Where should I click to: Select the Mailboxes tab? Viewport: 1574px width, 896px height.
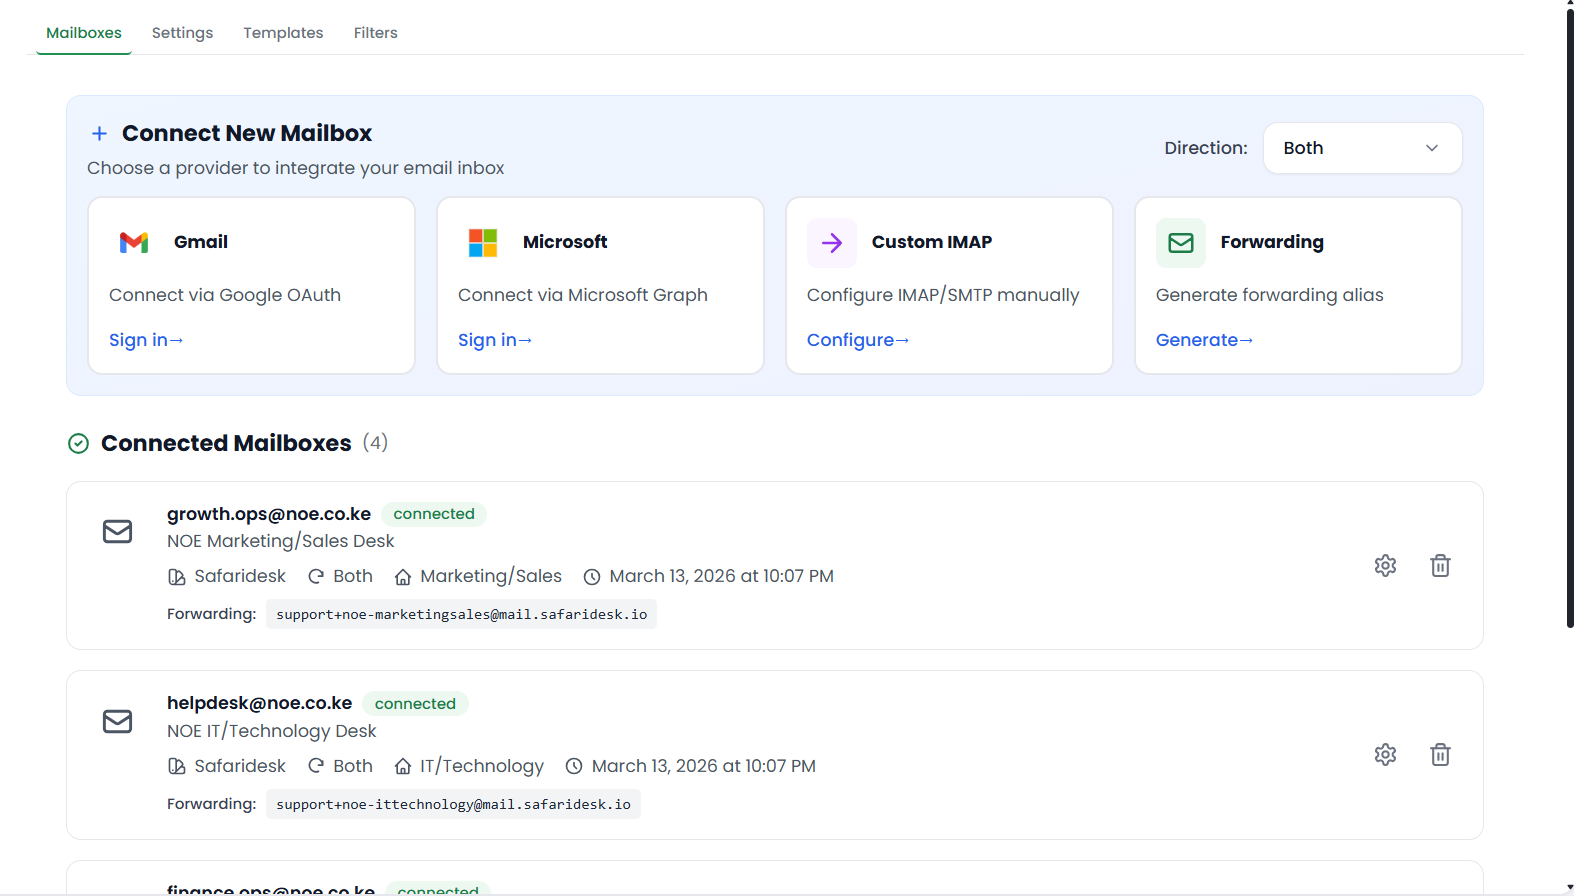point(84,33)
